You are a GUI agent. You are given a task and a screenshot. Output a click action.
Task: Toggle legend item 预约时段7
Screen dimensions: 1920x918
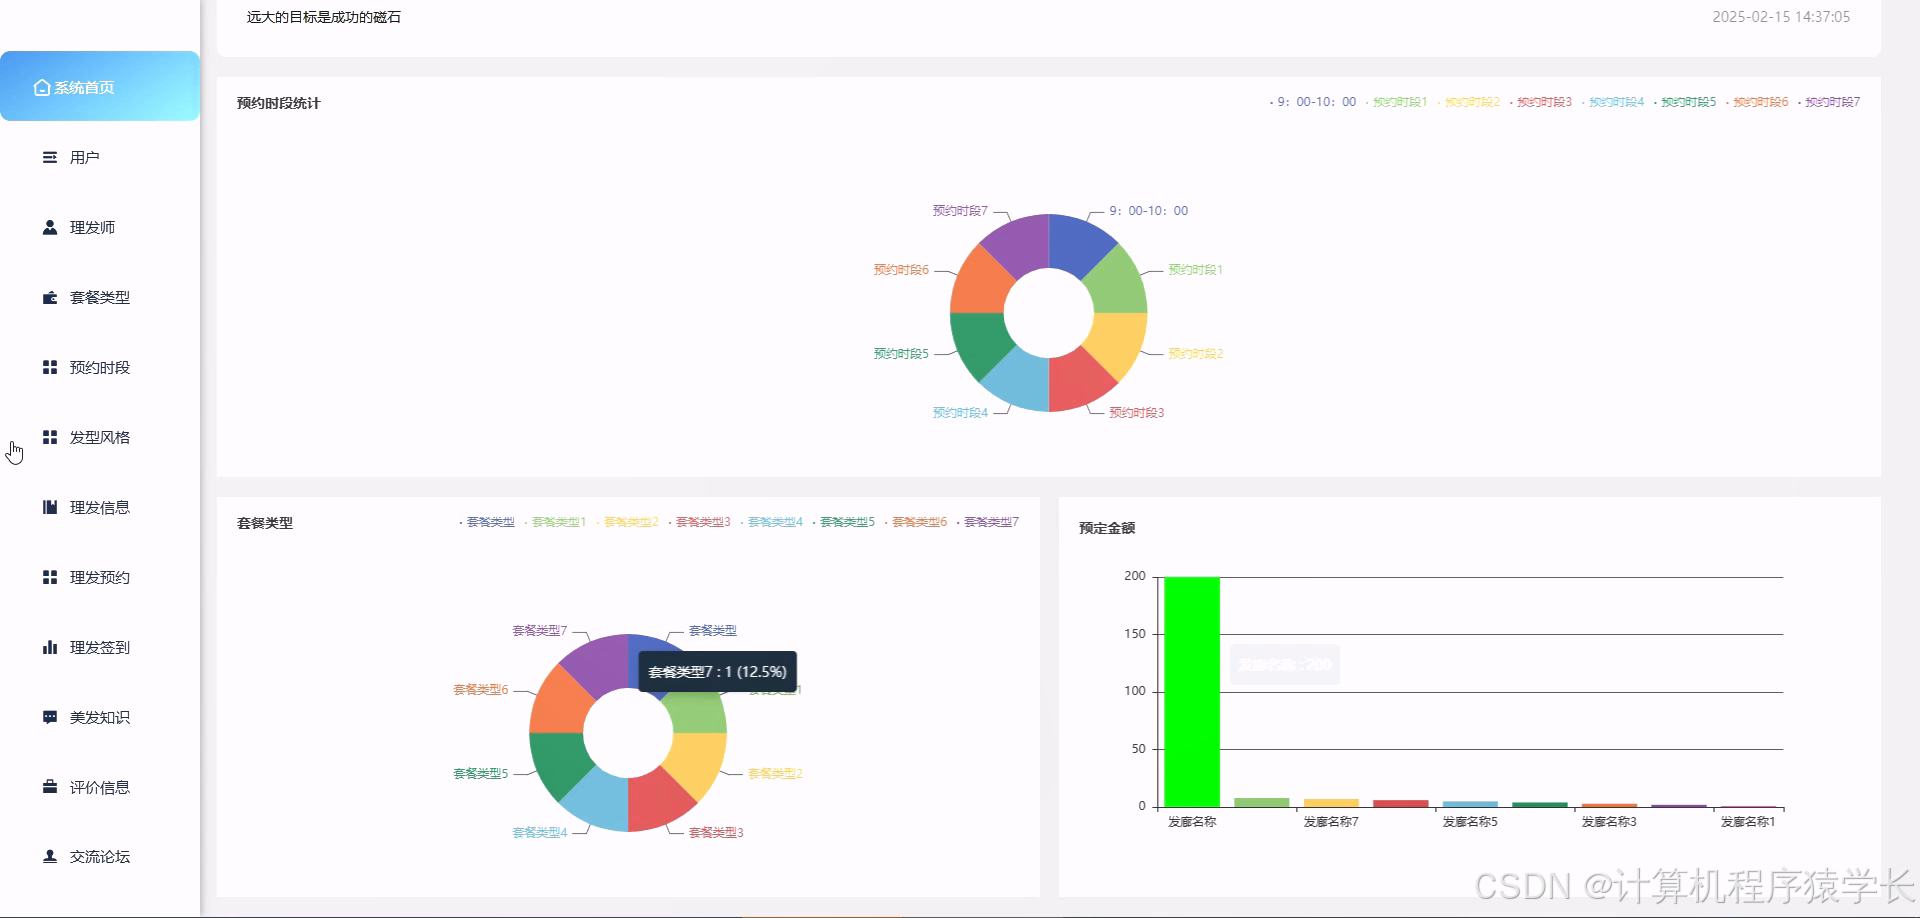tap(1829, 102)
